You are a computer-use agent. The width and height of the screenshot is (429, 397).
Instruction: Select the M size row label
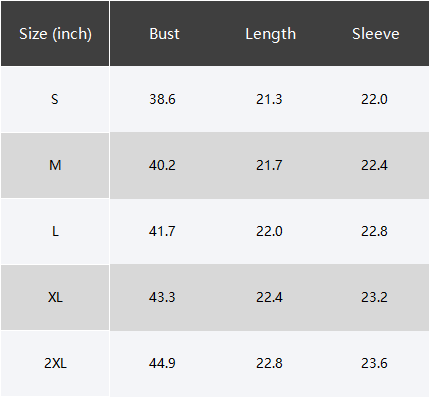pyautogui.click(x=55, y=165)
